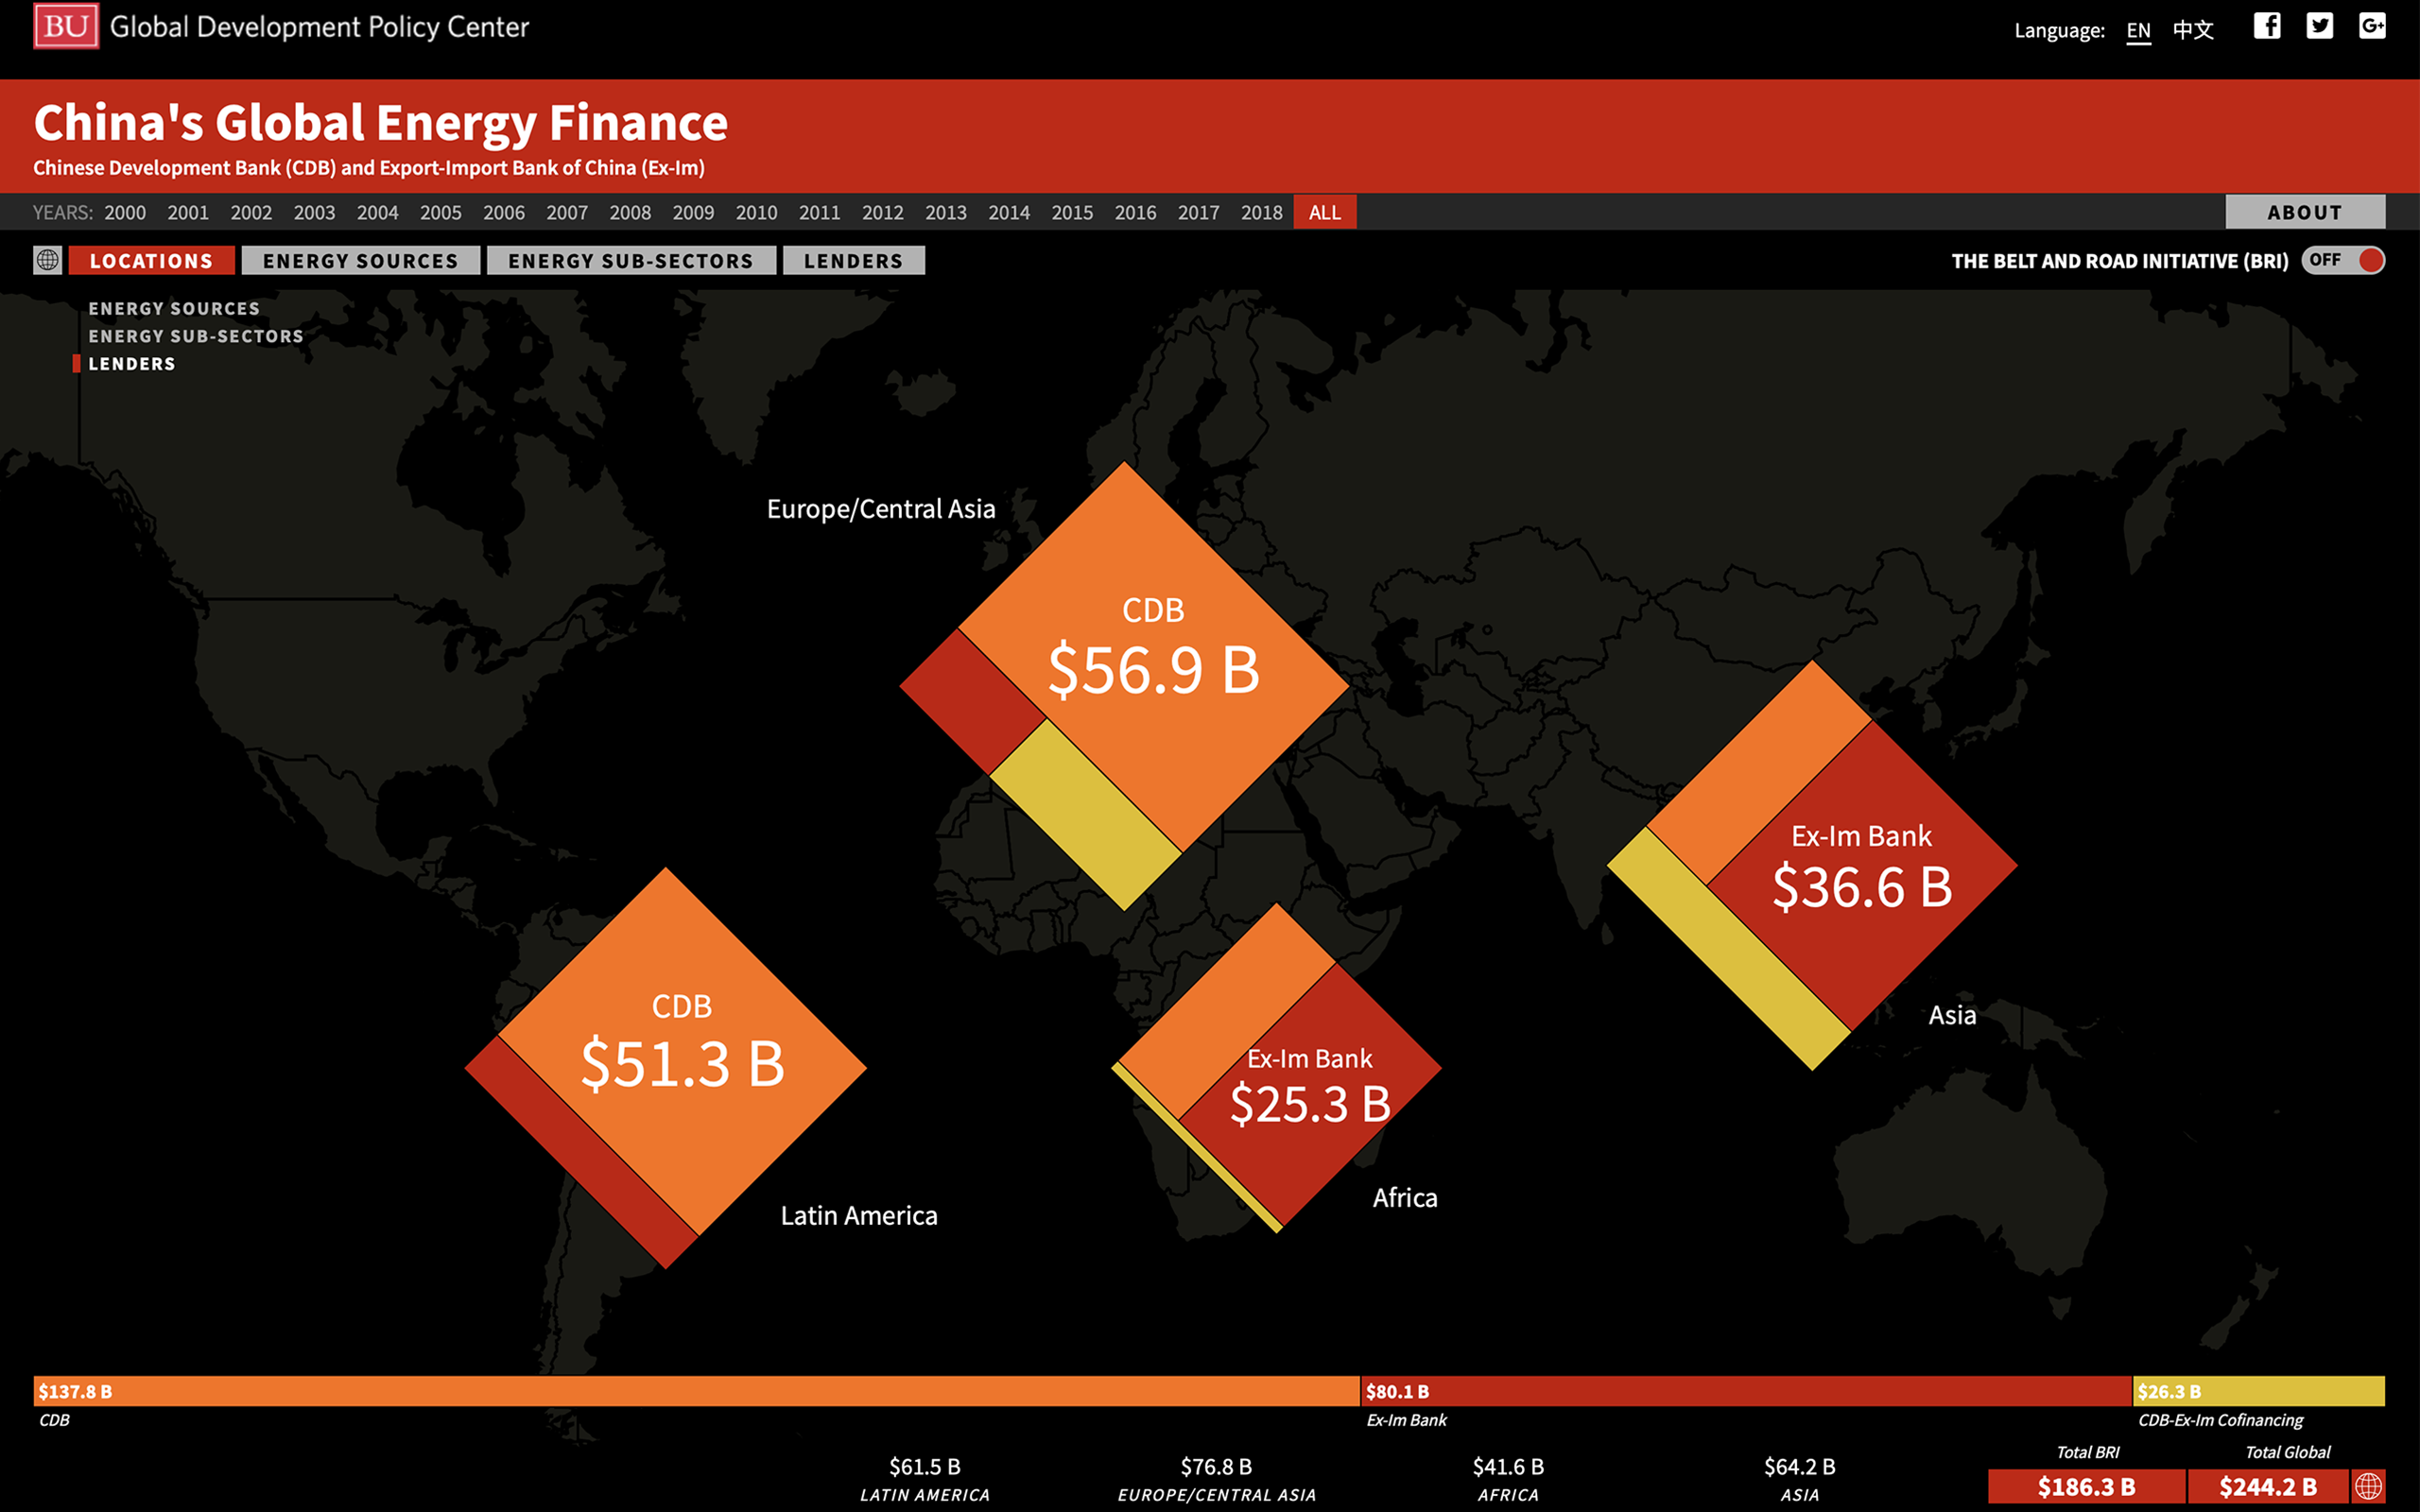Click Total Global $244.2 B box
The height and width of the screenshot is (1512, 2420).
[2268, 1486]
